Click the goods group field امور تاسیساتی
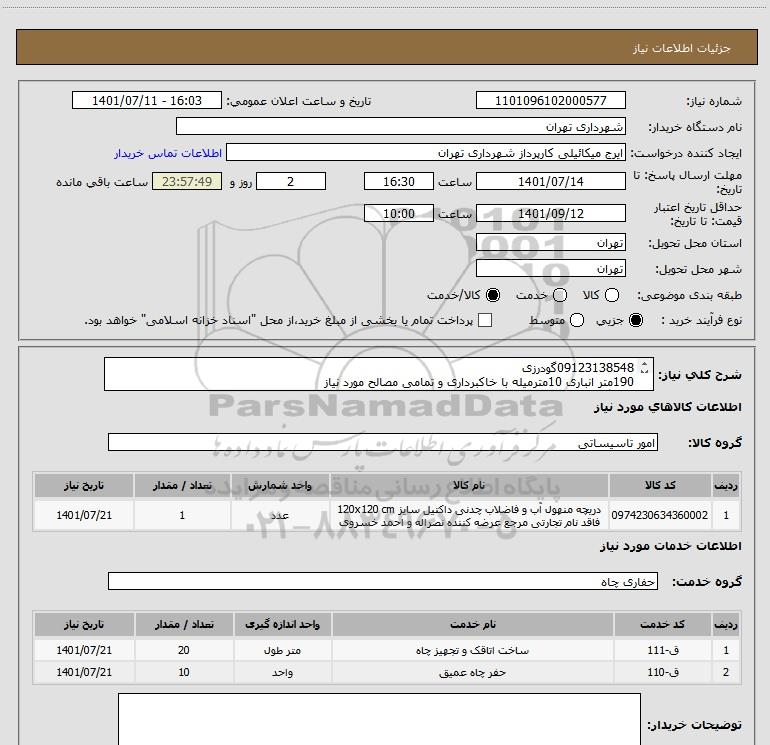Viewport: 770px width, 745px height. point(383,442)
